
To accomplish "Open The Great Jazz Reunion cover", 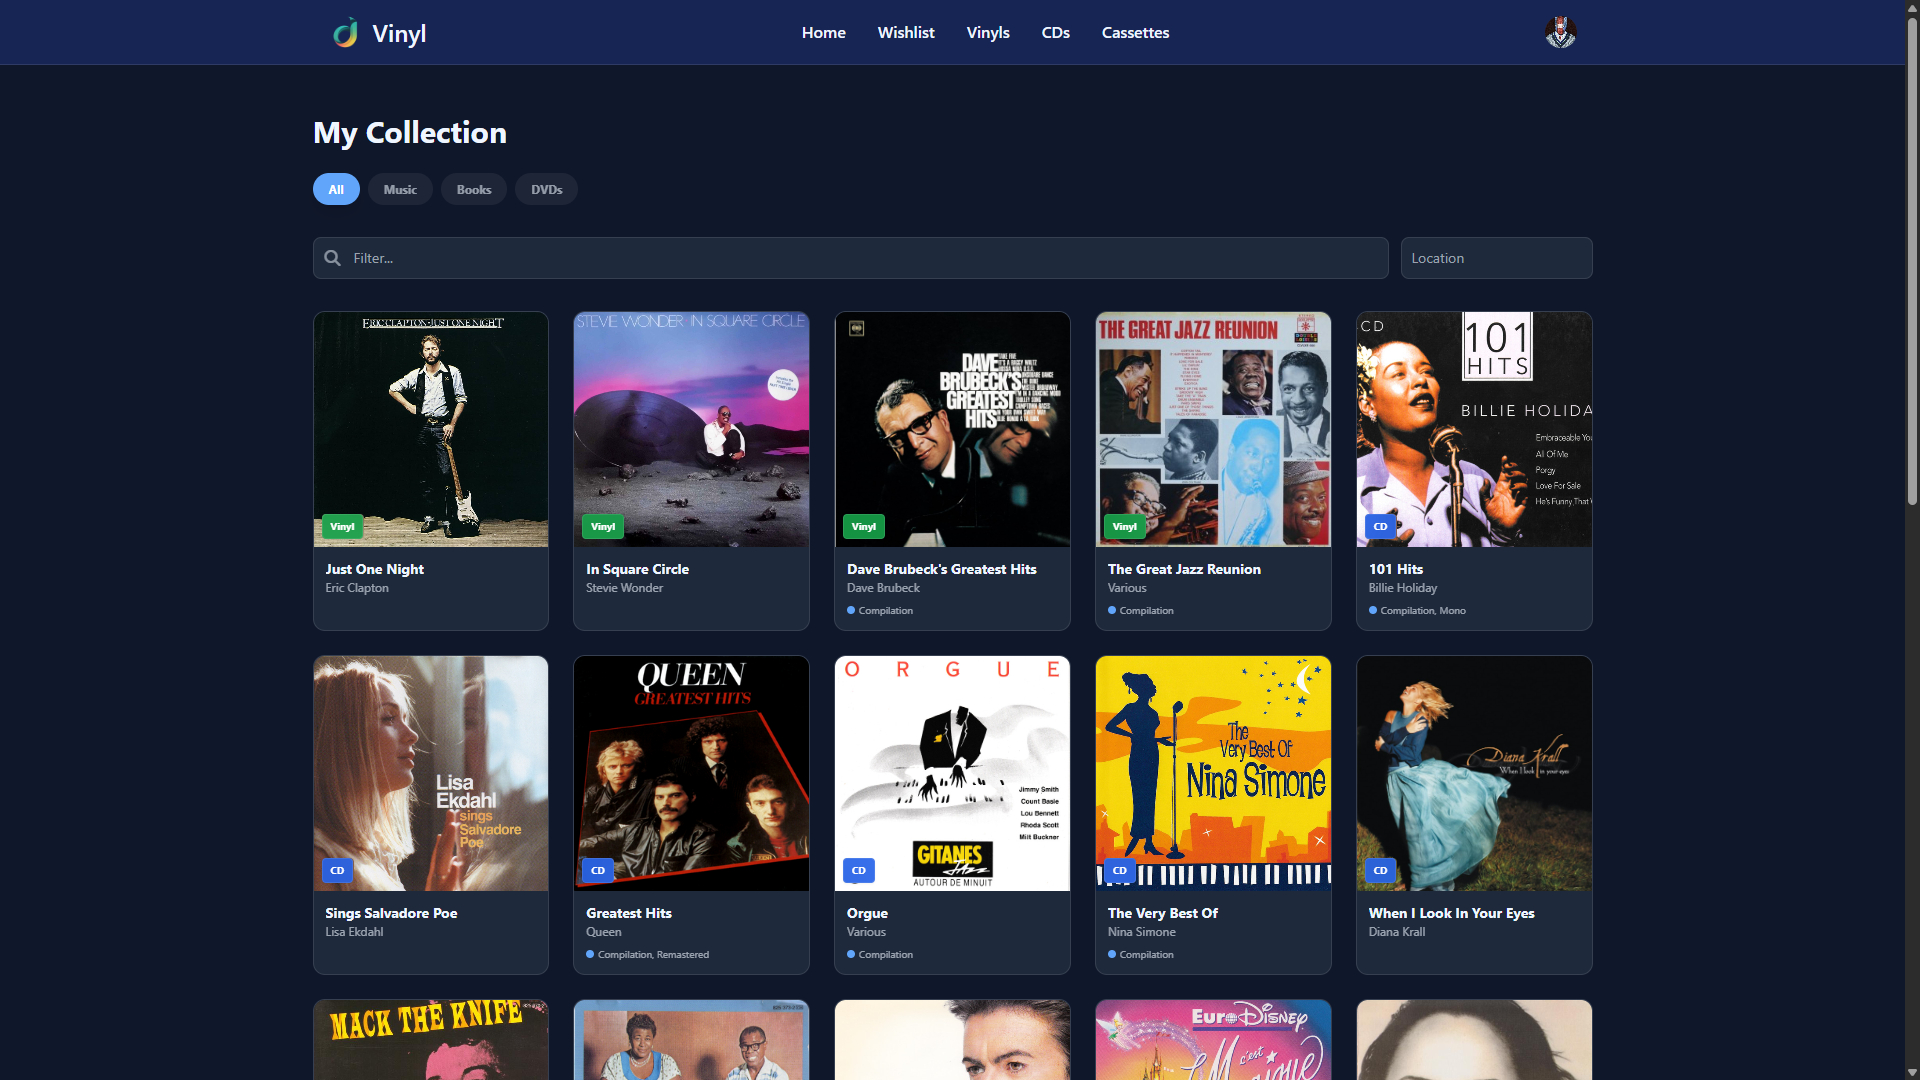I will (x=1213, y=429).
